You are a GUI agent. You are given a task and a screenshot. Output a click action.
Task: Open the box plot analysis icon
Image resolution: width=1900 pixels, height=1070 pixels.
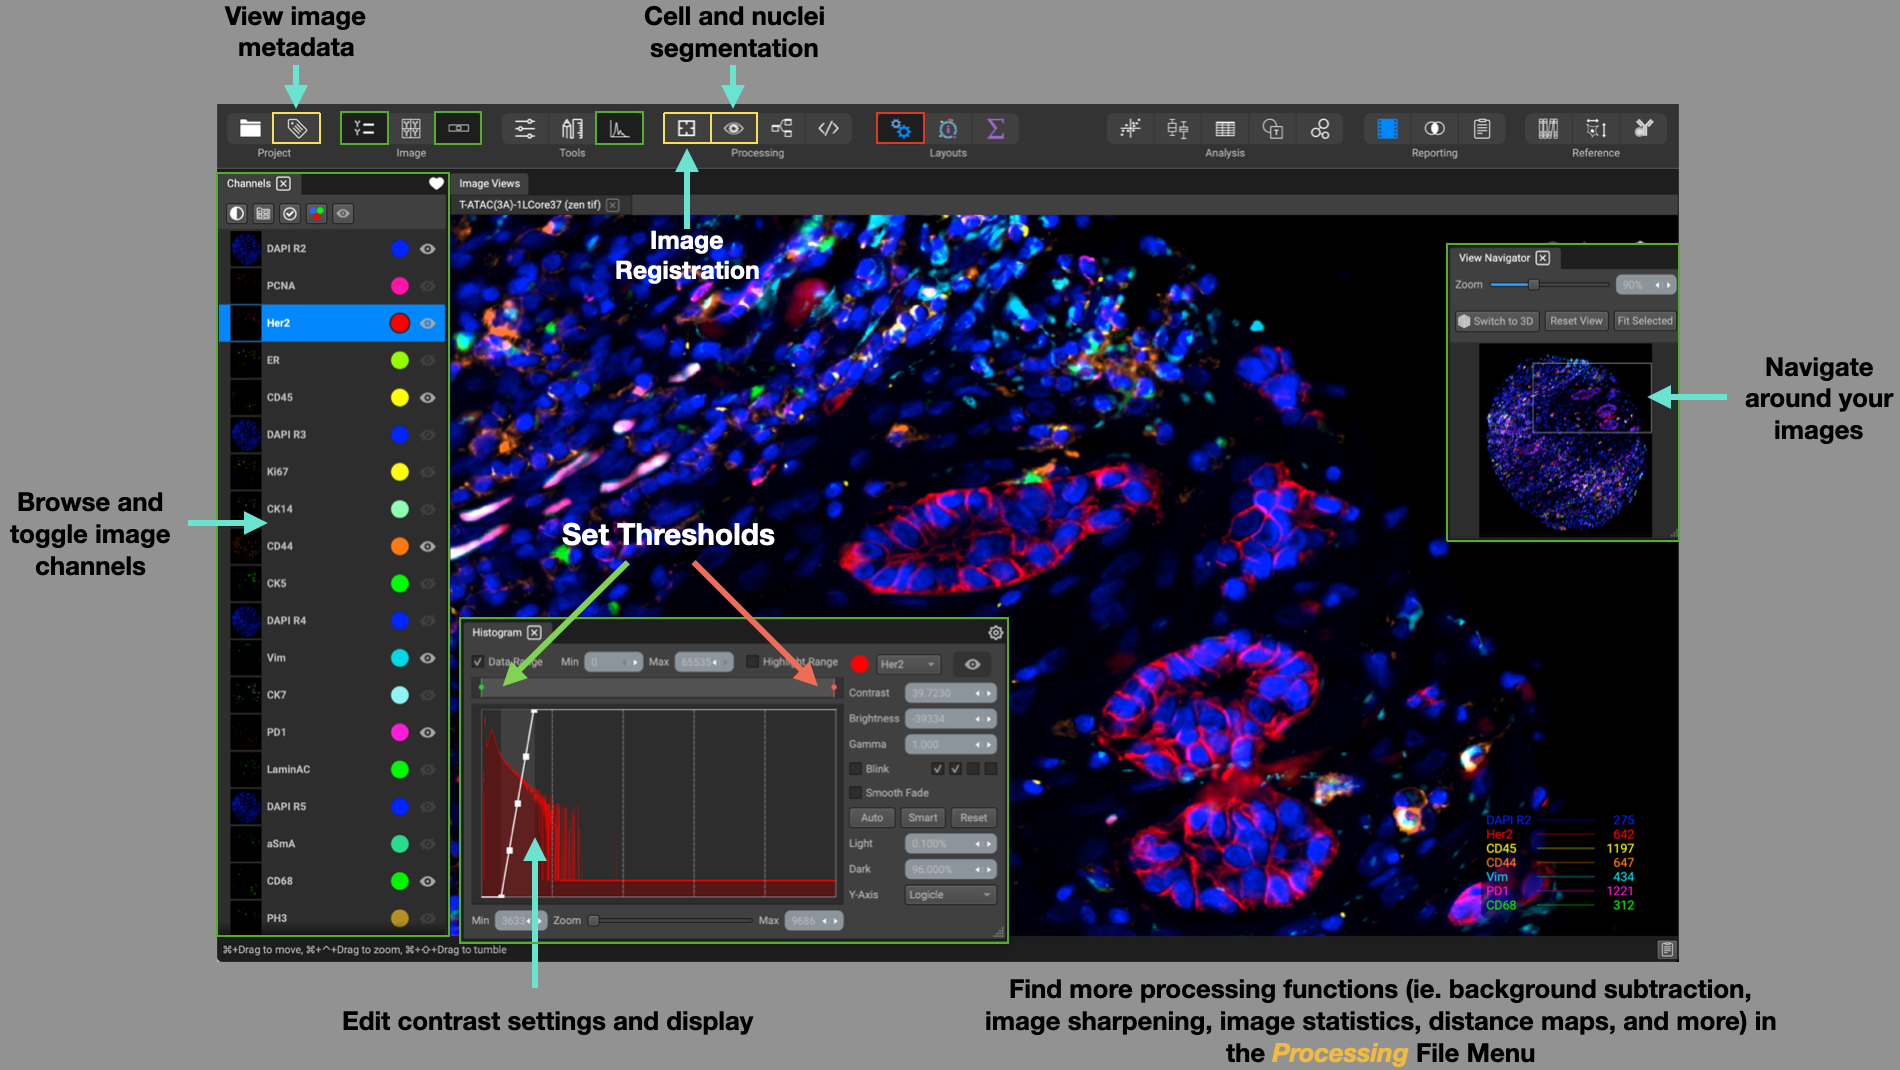tap(1177, 128)
